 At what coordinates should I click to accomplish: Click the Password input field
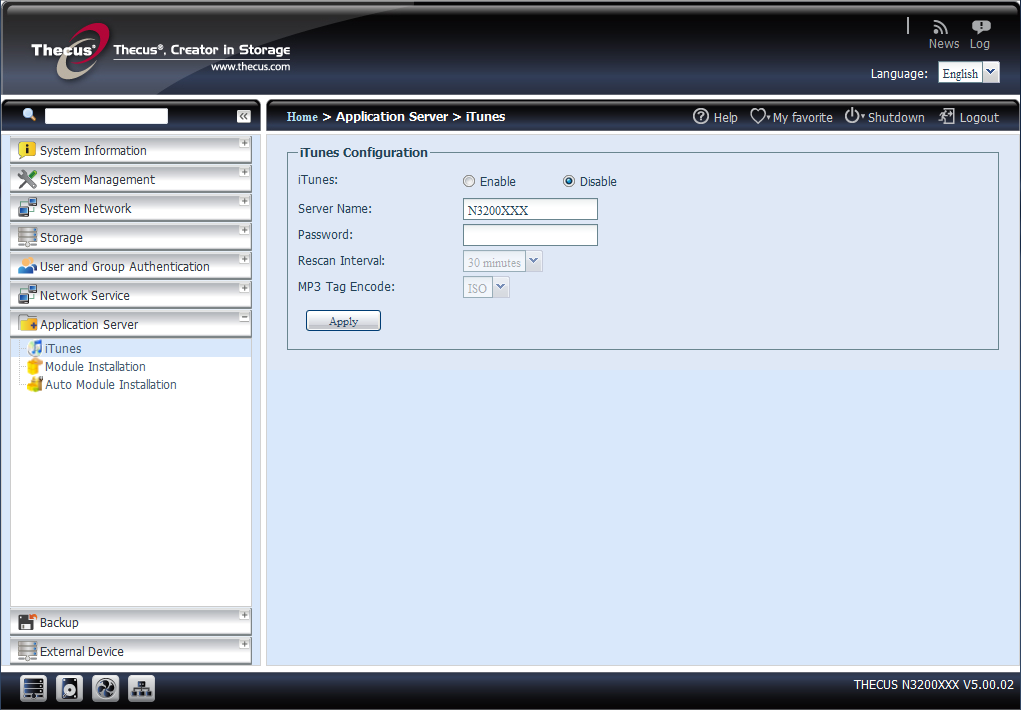coord(530,235)
